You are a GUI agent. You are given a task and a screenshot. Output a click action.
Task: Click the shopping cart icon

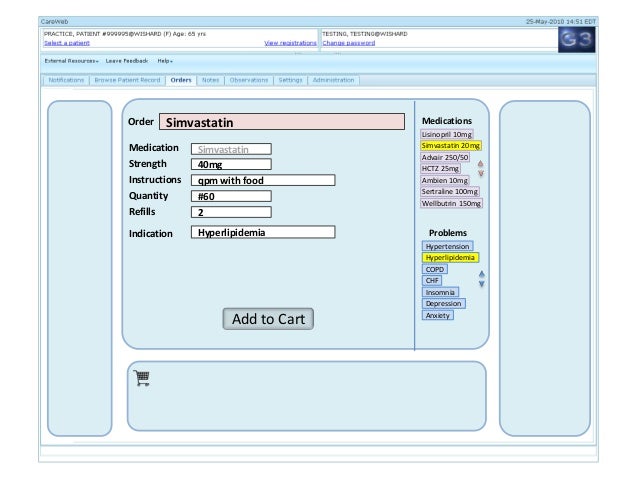[142, 377]
